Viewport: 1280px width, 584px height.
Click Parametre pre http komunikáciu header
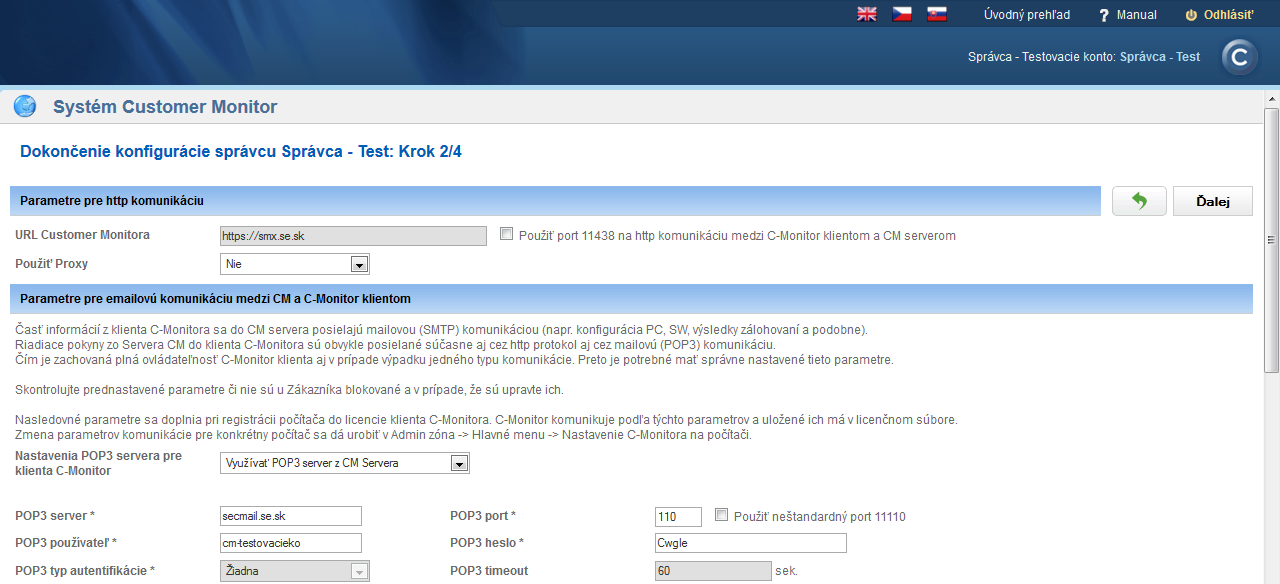tap(555, 201)
